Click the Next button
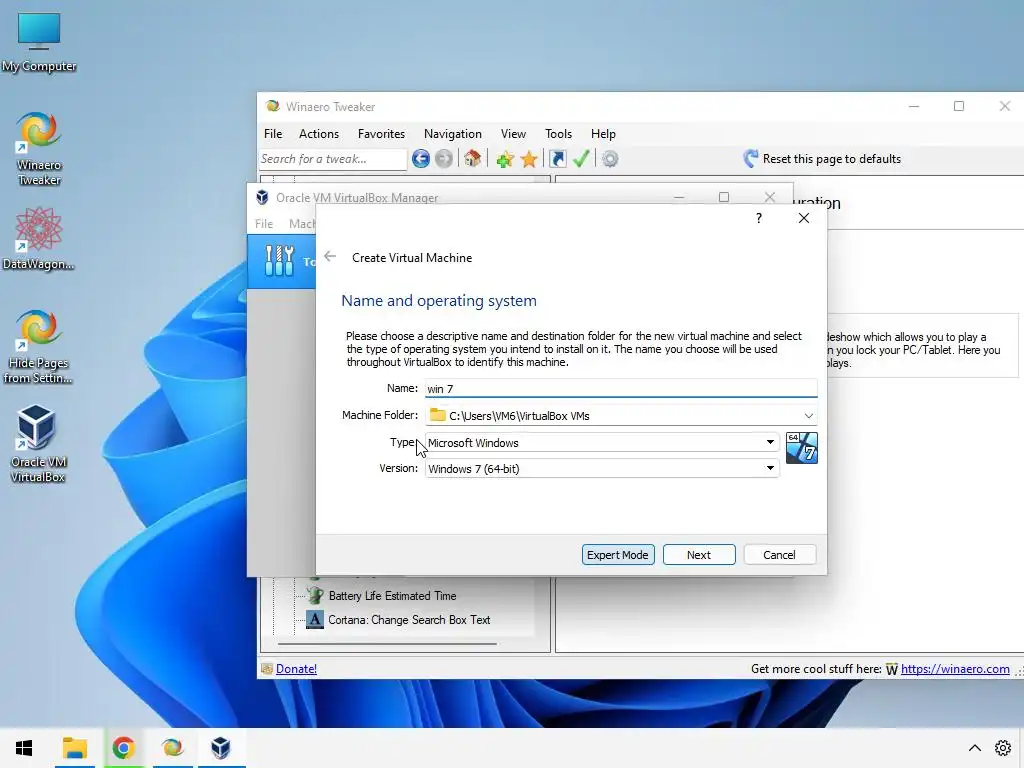This screenshot has width=1024, height=768. (699, 554)
